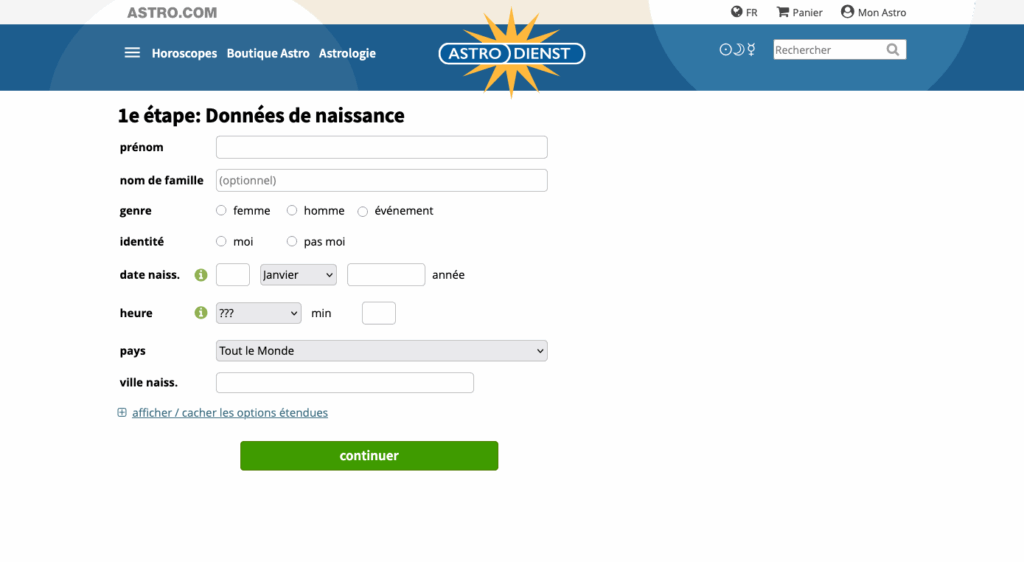Click the info icon beside date naiss.
Screen dimensions: 1024x562
(x=200, y=275)
